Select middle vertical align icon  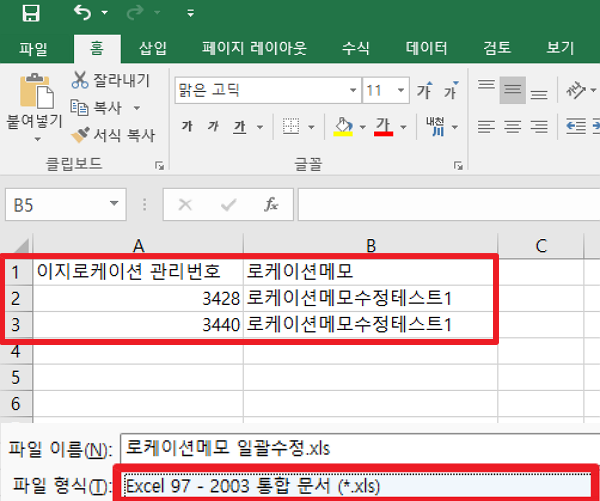click(x=512, y=90)
